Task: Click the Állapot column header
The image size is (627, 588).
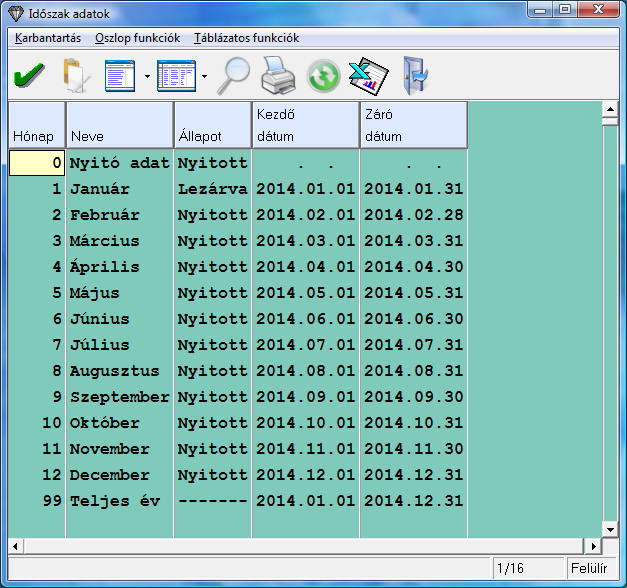Action: click(212, 125)
